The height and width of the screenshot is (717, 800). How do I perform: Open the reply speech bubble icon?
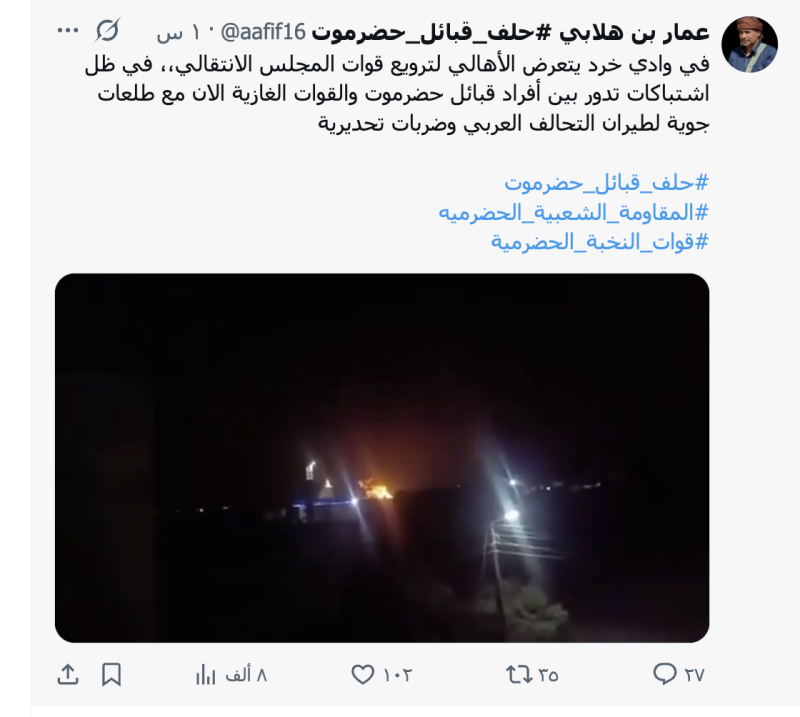point(664,674)
